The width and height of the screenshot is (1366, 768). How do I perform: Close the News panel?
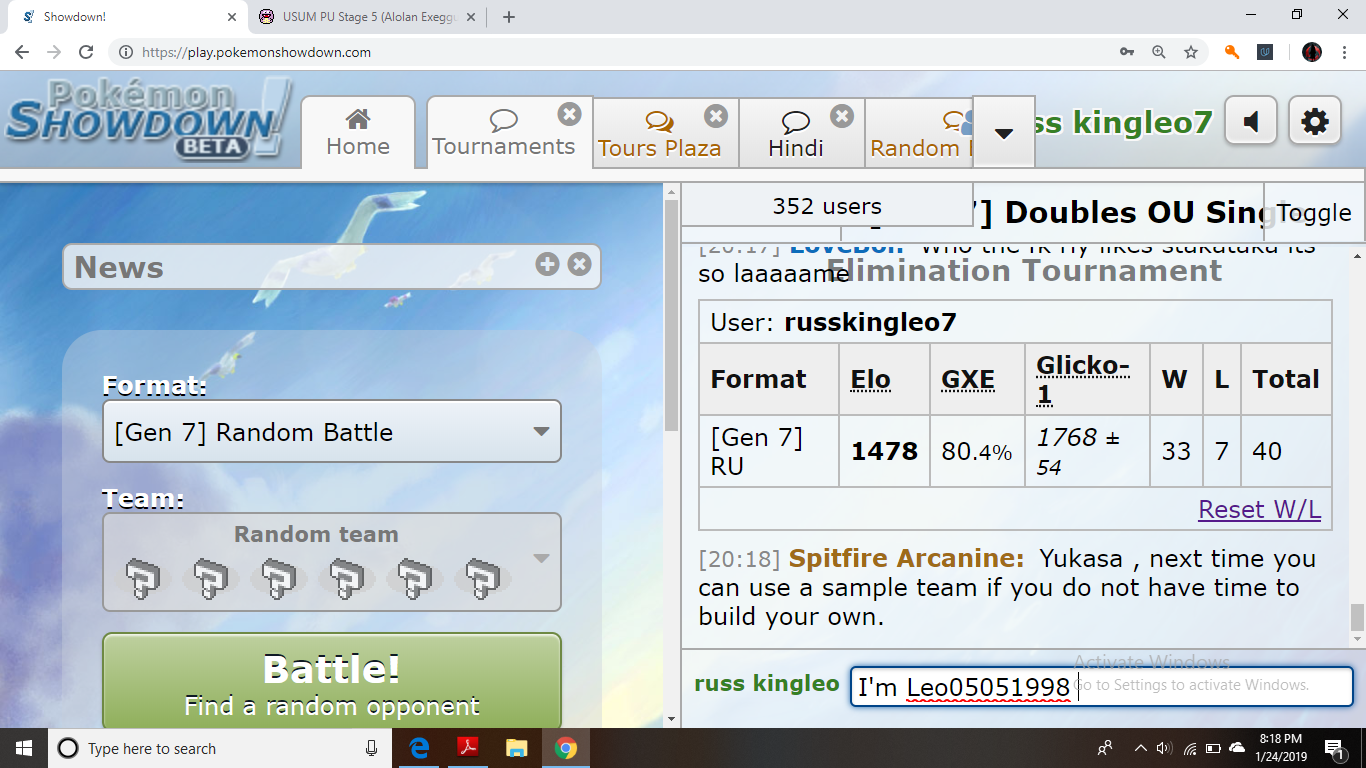[x=579, y=264]
